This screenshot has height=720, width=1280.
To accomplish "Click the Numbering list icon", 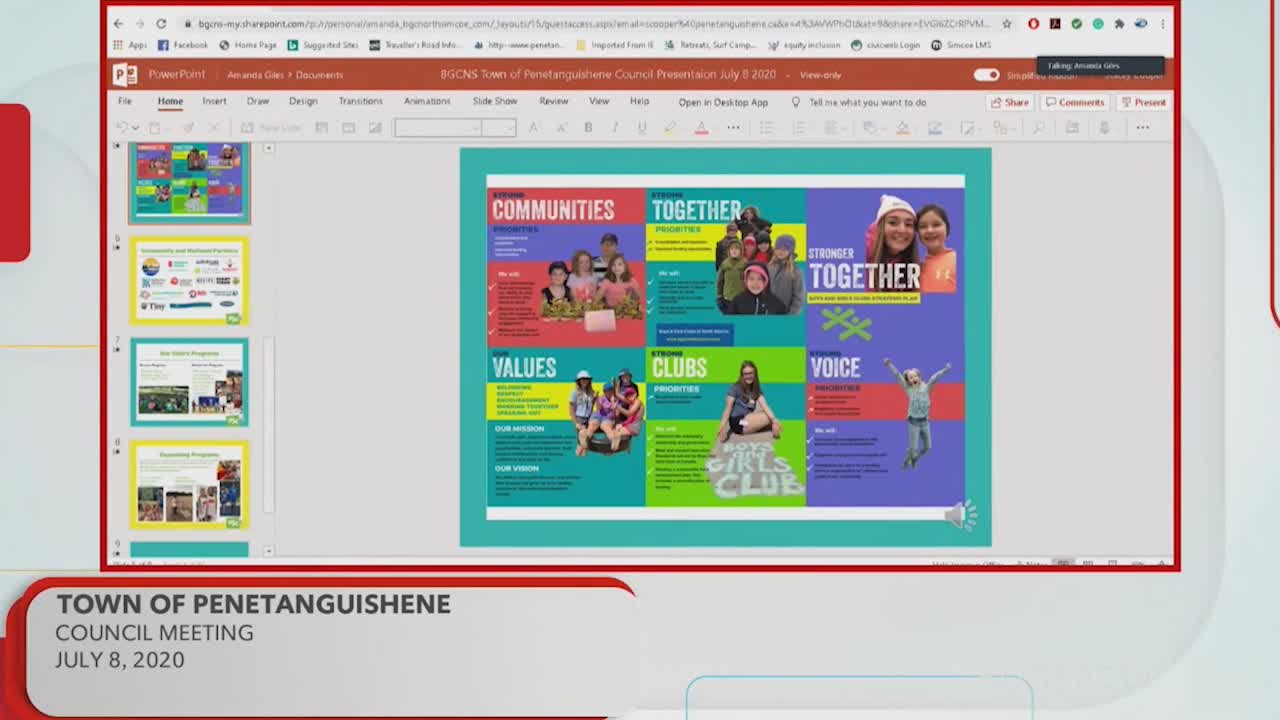I will pyautogui.click(x=798, y=128).
